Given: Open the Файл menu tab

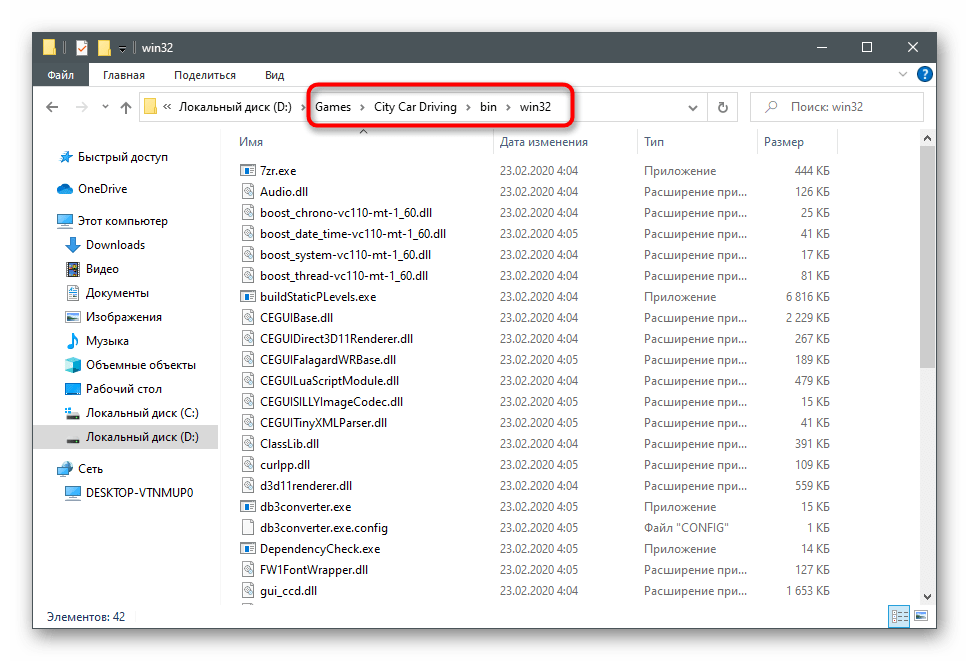Looking at the screenshot, I should [x=61, y=75].
